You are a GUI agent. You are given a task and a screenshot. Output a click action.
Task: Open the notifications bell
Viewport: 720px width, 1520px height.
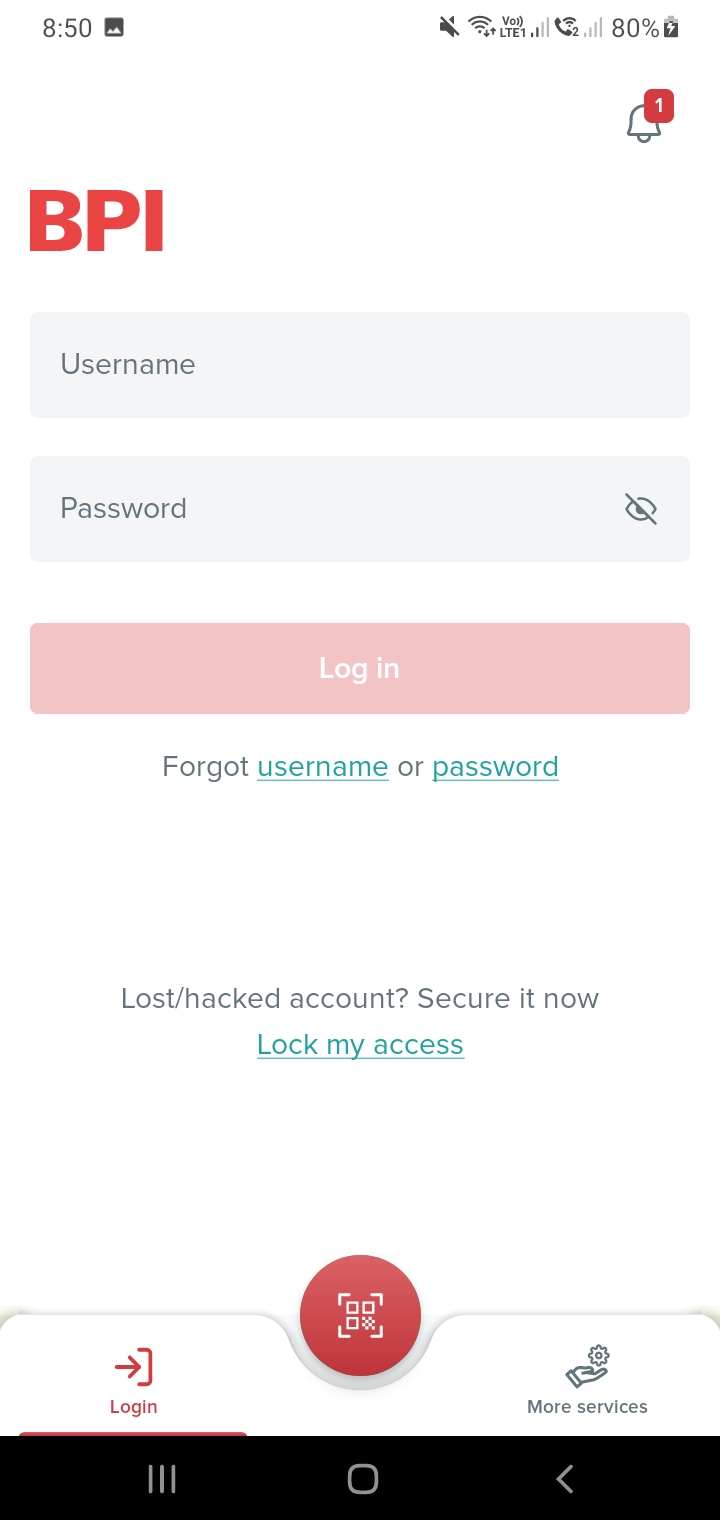(643, 124)
